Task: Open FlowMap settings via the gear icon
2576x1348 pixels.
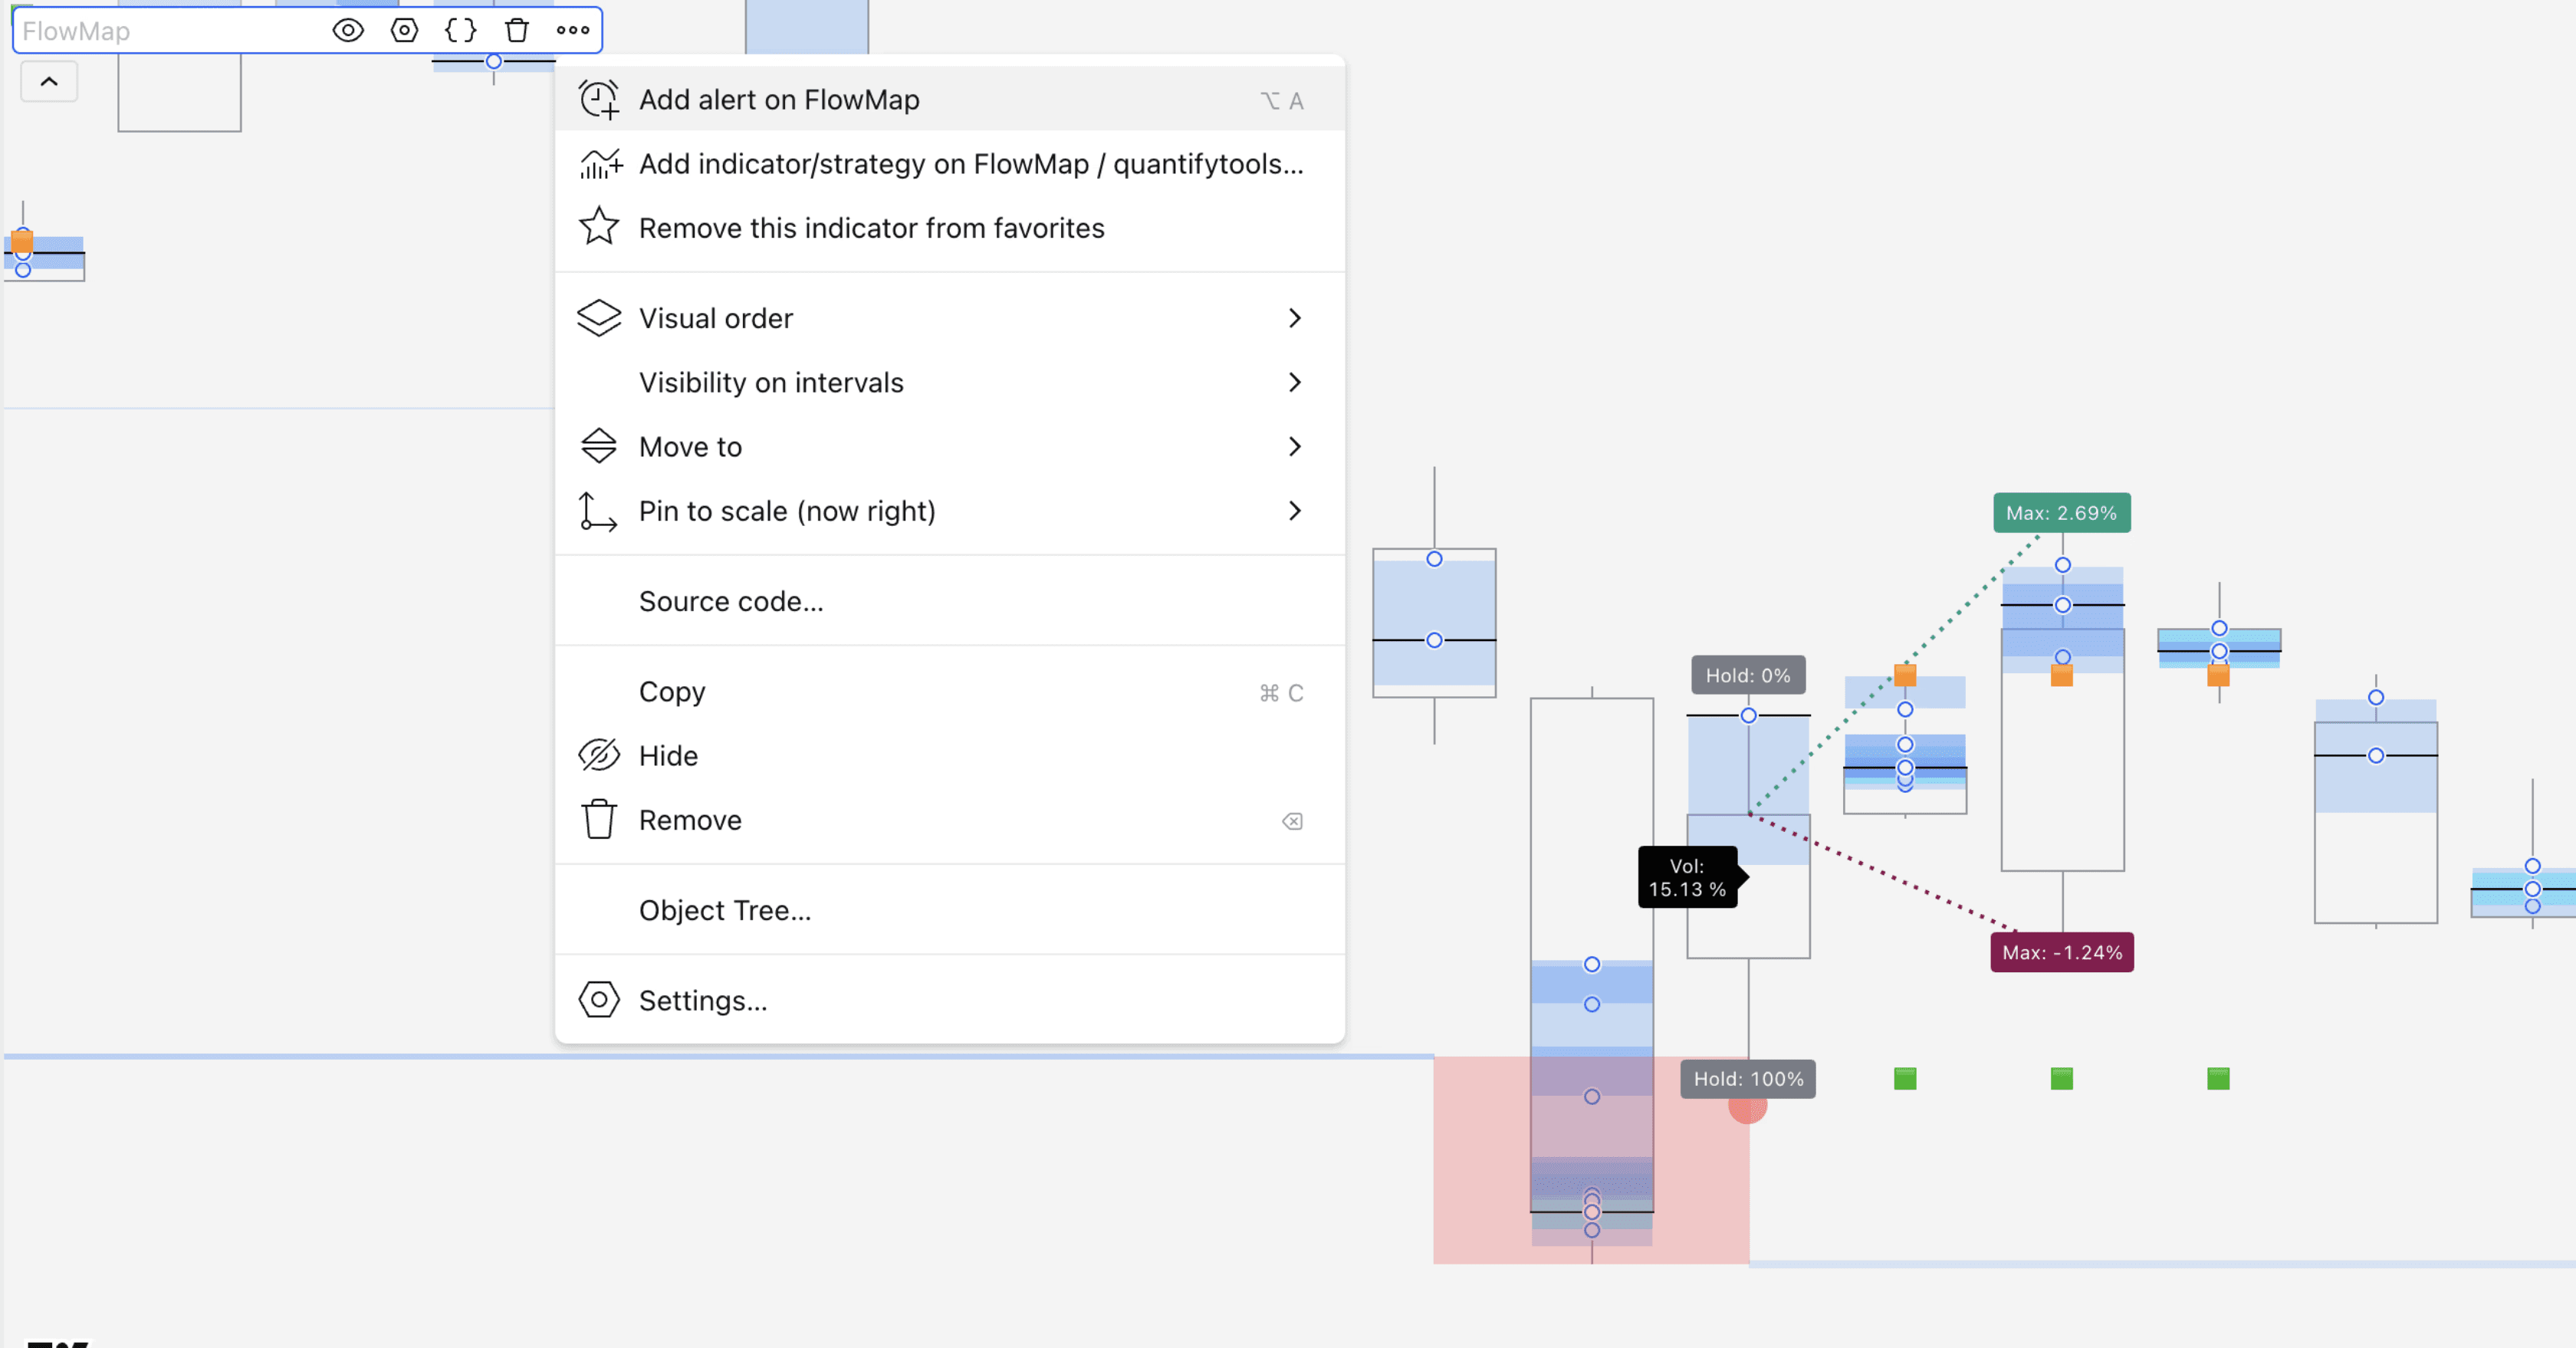Action: (404, 30)
